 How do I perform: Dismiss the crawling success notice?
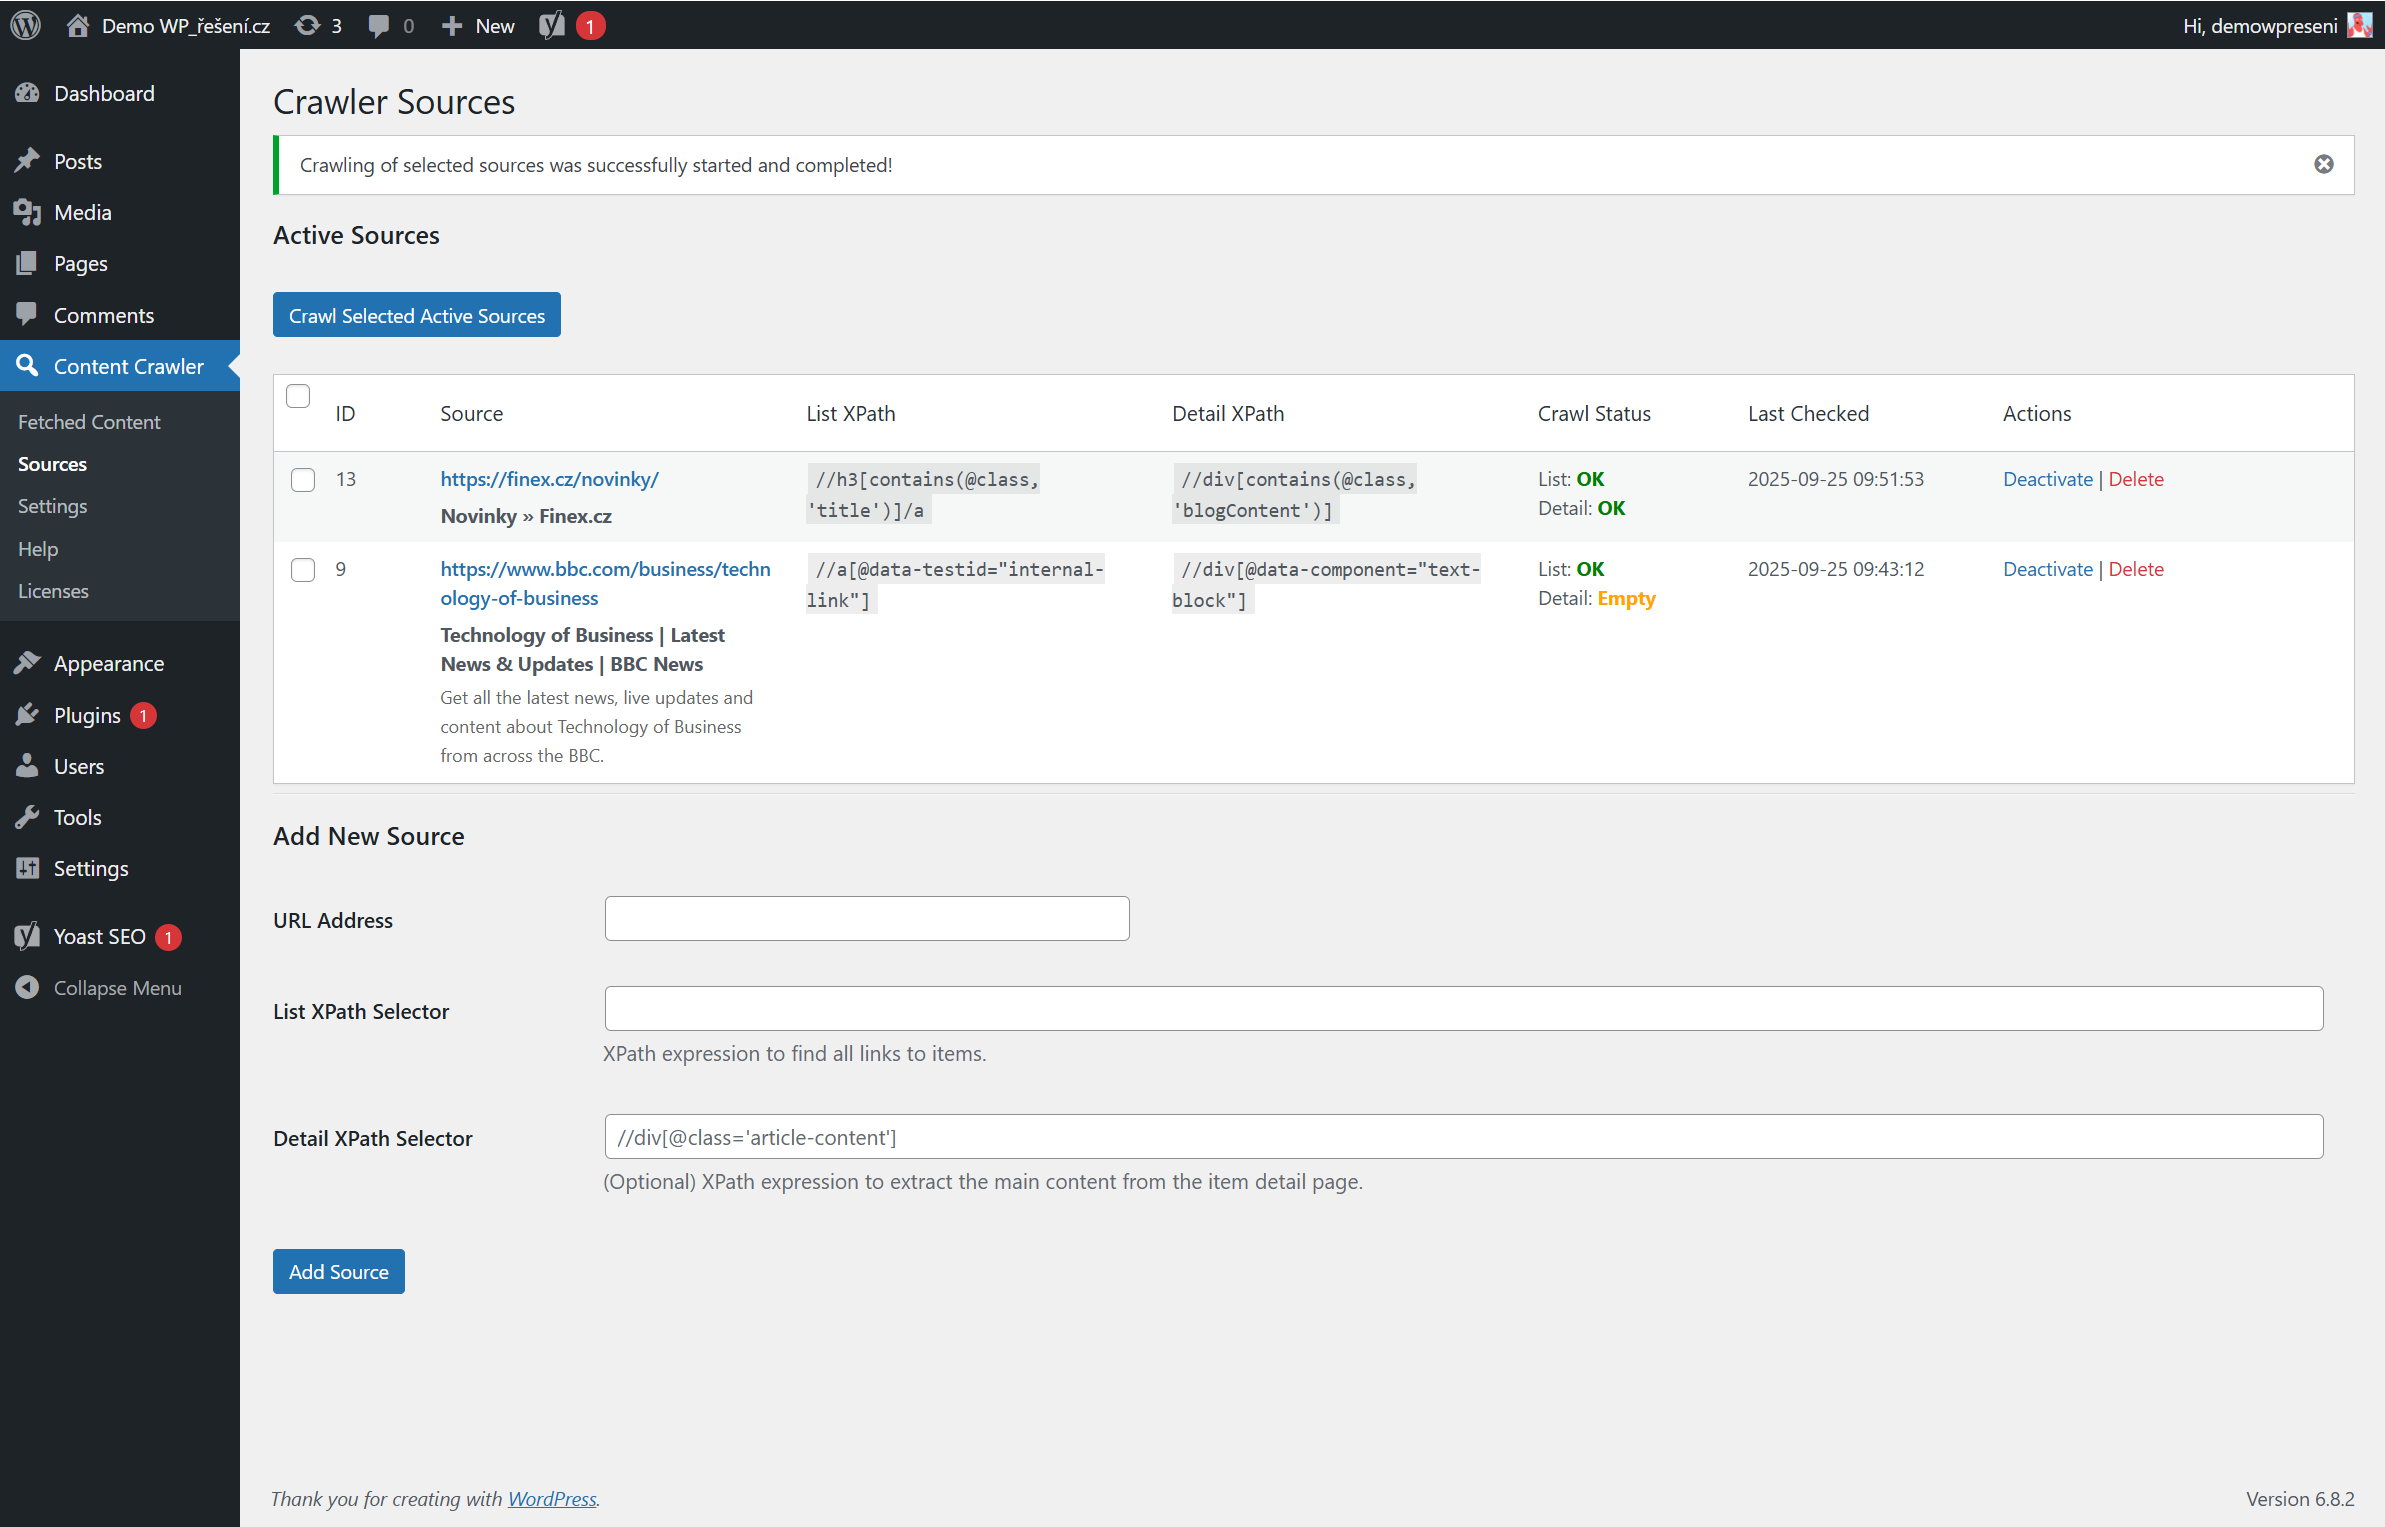(2323, 164)
